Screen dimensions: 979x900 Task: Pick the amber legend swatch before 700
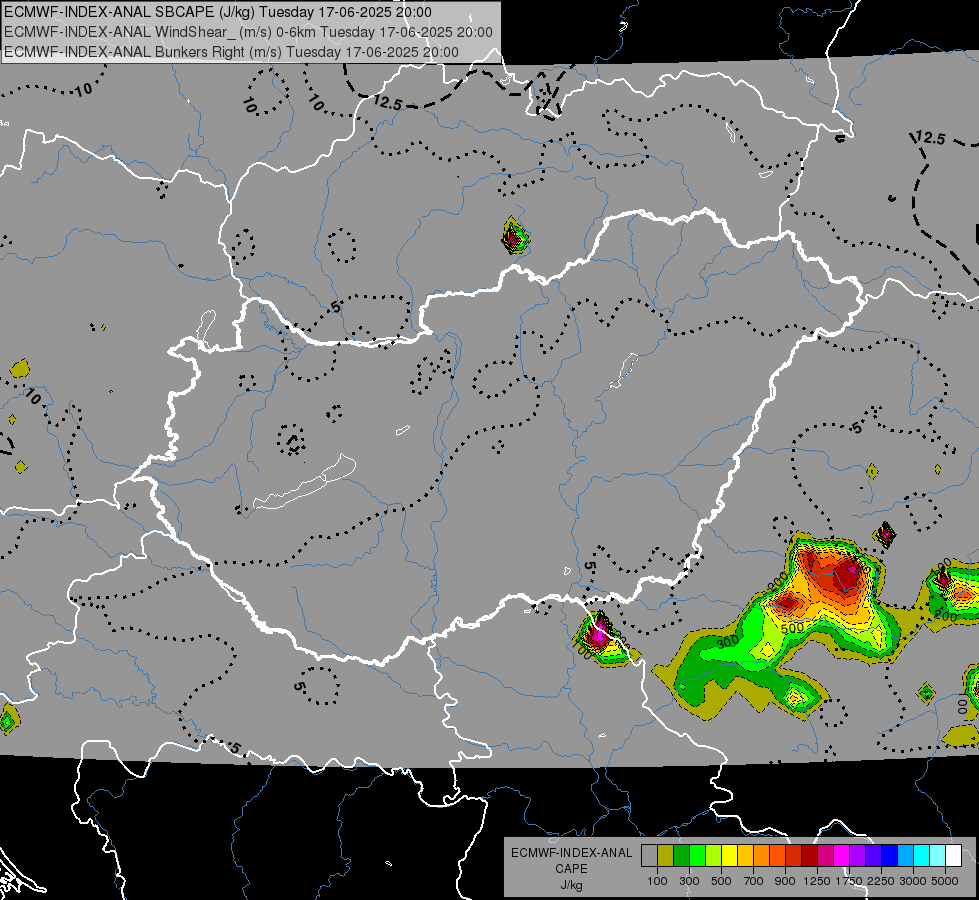tap(745, 856)
